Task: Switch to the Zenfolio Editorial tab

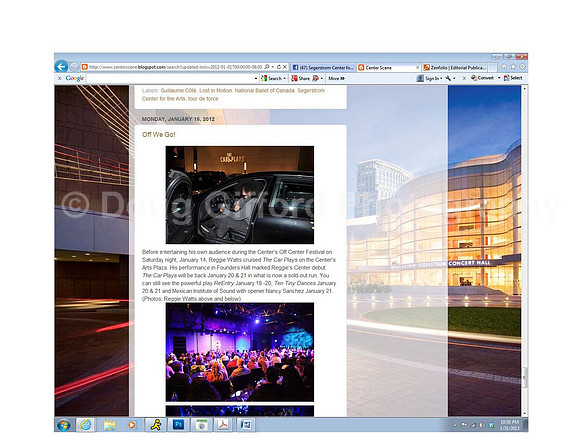Action: coord(455,67)
